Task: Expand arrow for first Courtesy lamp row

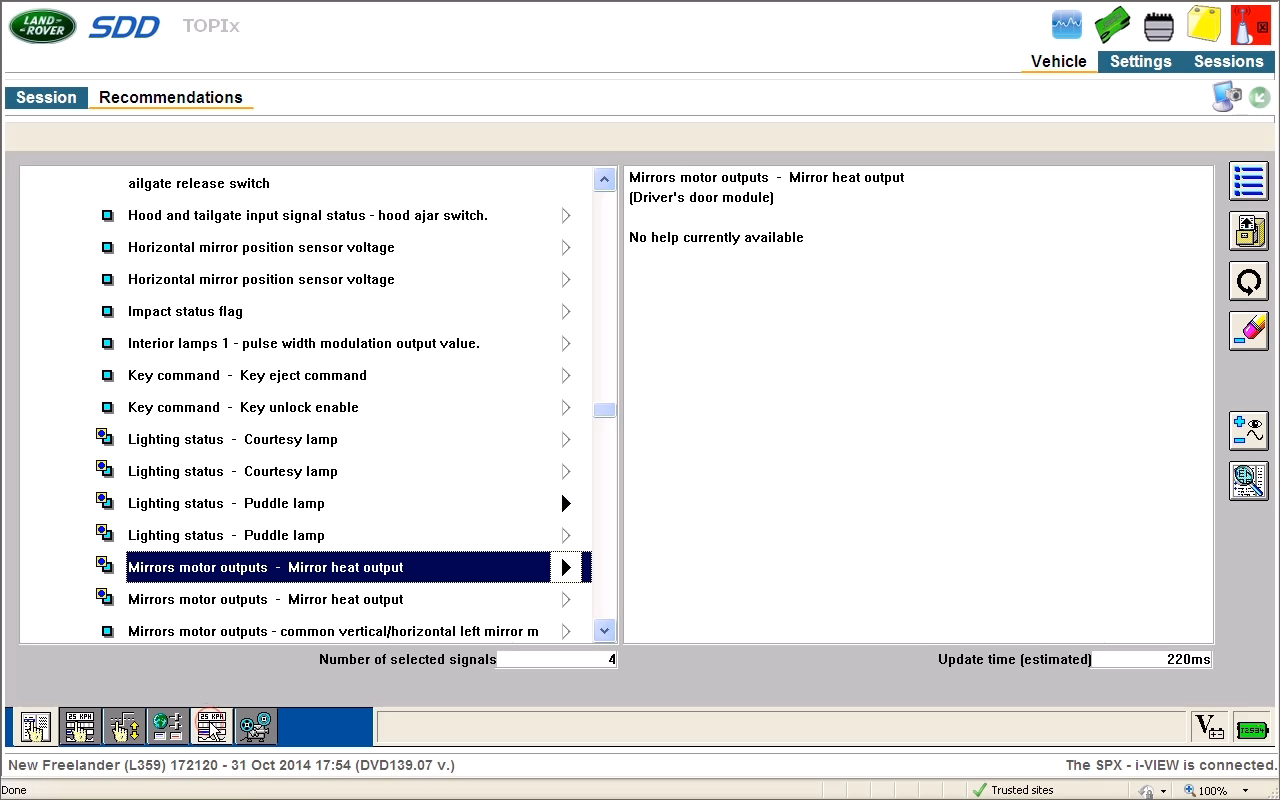Action: click(x=566, y=439)
